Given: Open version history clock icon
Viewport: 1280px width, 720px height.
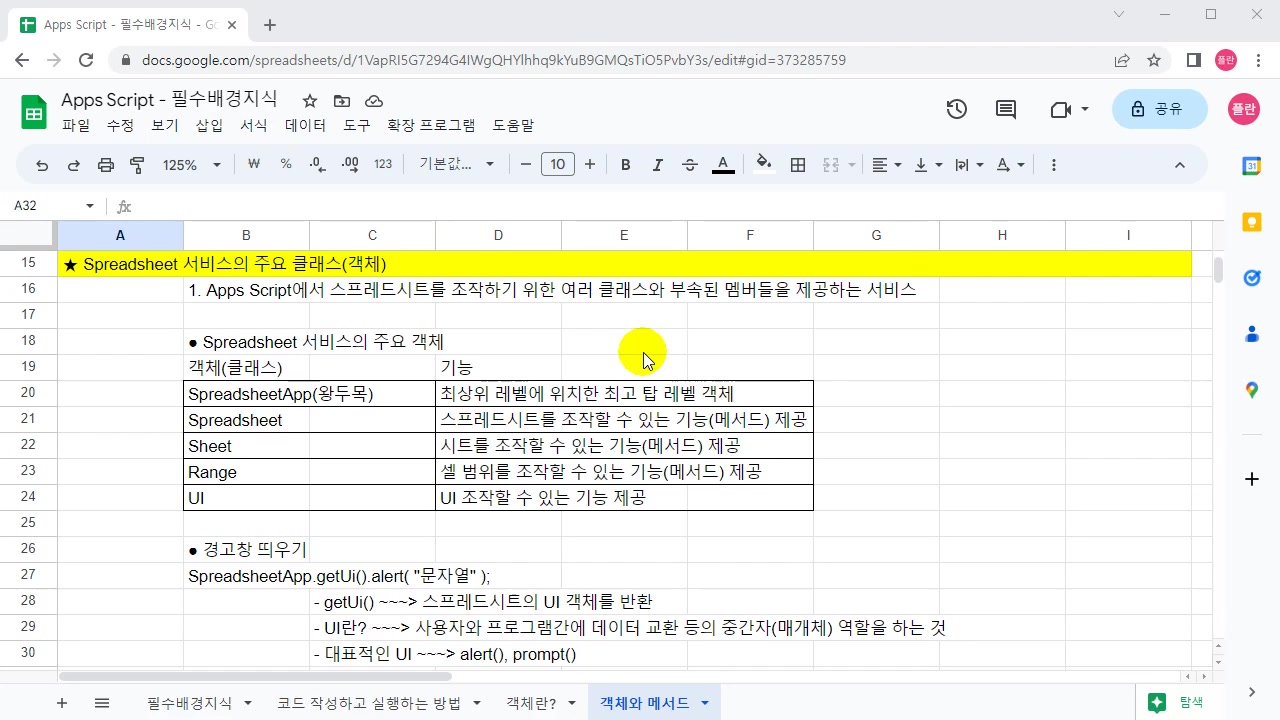Looking at the screenshot, I should click(956, 109).
